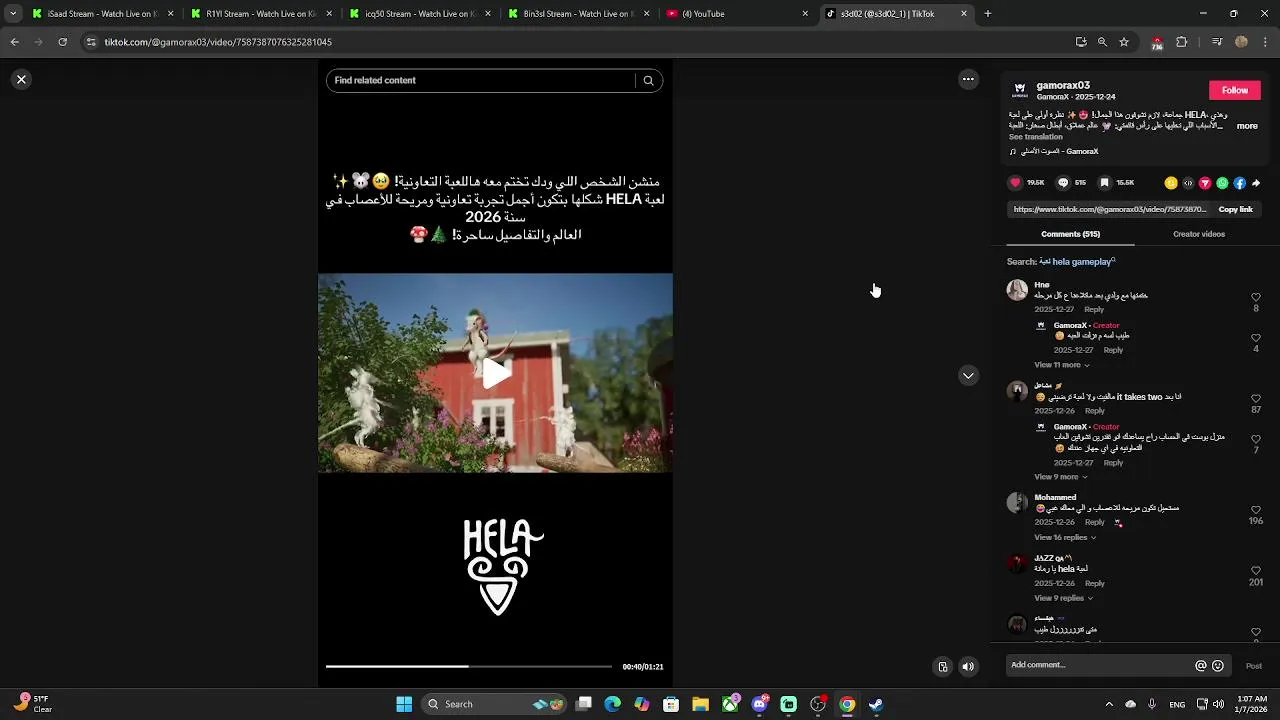The height and width of the screenshot is (720, 1280).
Task: Reload the page with browser refresh button
Action: (62, 42)
